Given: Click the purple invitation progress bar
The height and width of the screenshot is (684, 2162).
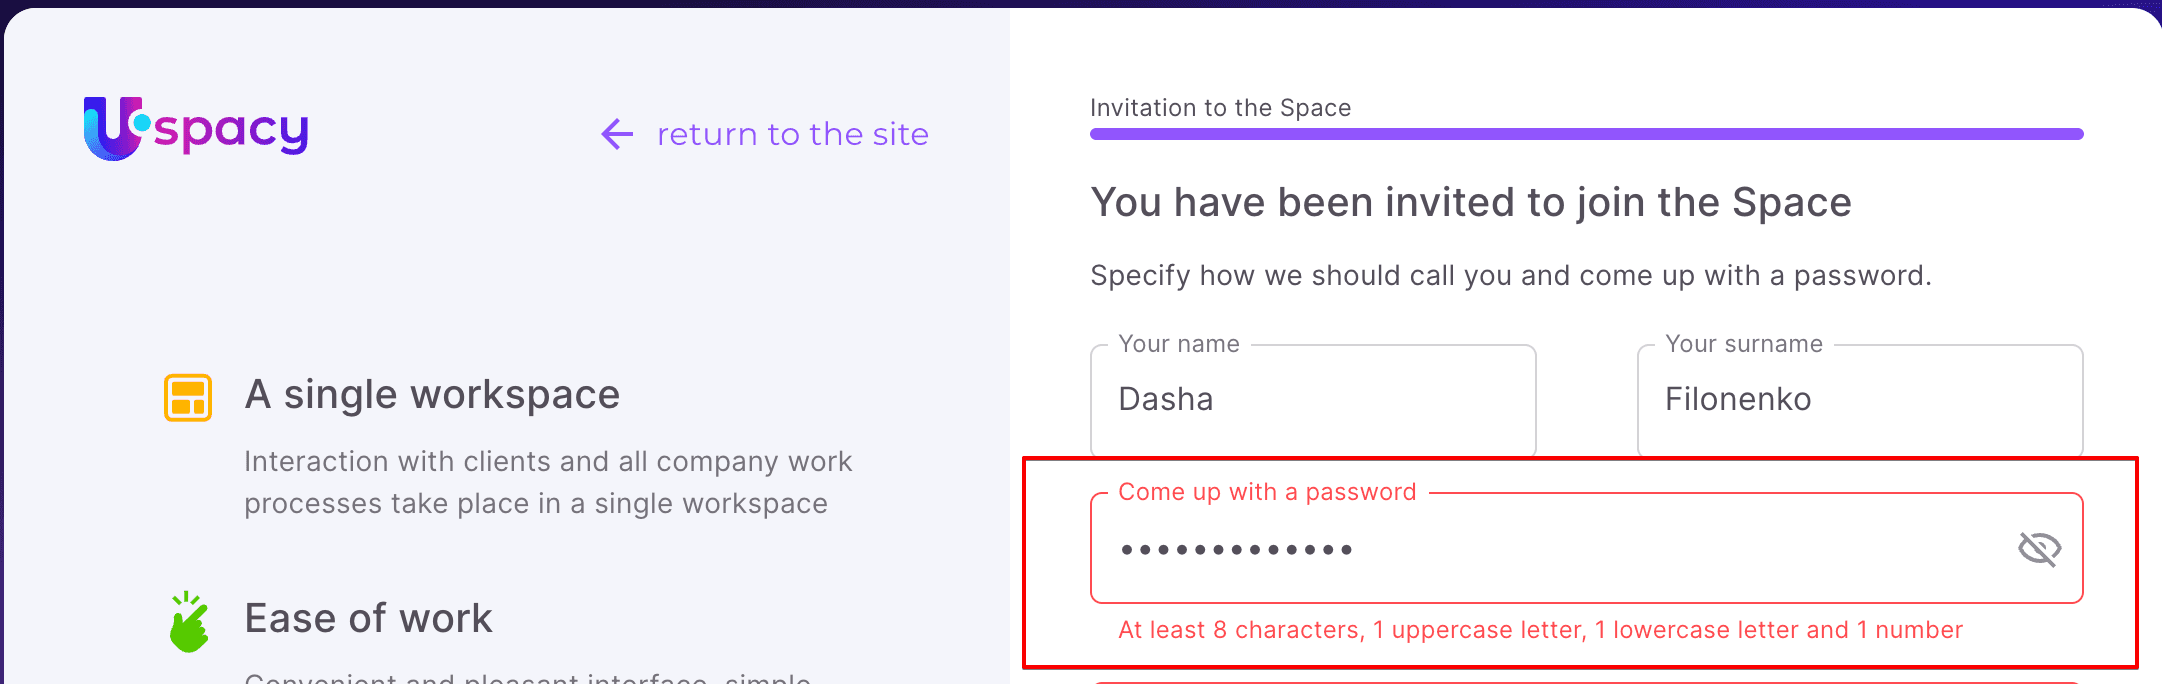Looking at the screenshot, I should [x=1586, y=134].
